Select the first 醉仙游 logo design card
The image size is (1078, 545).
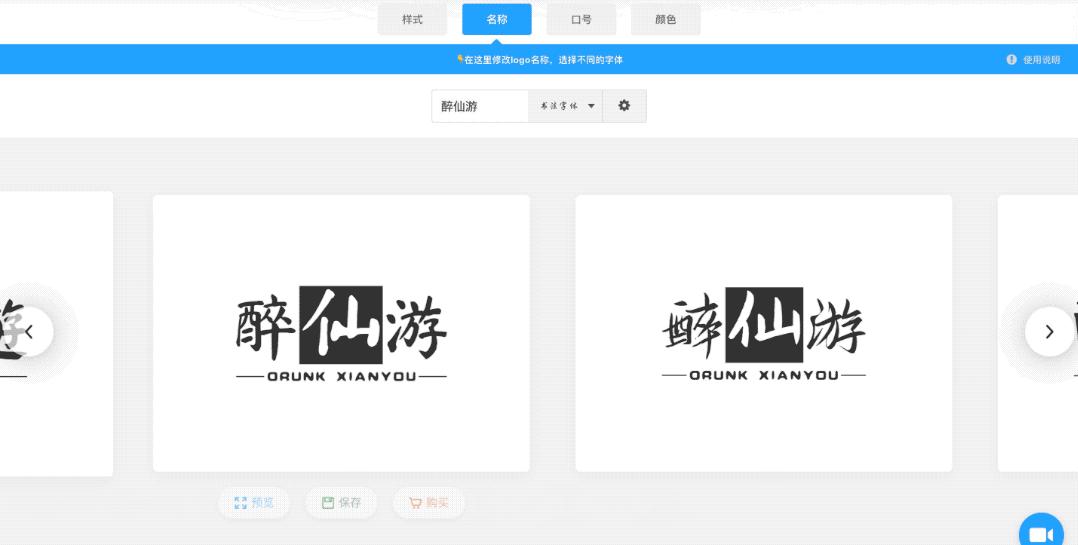pyautogui.click(x=341, y=333)
